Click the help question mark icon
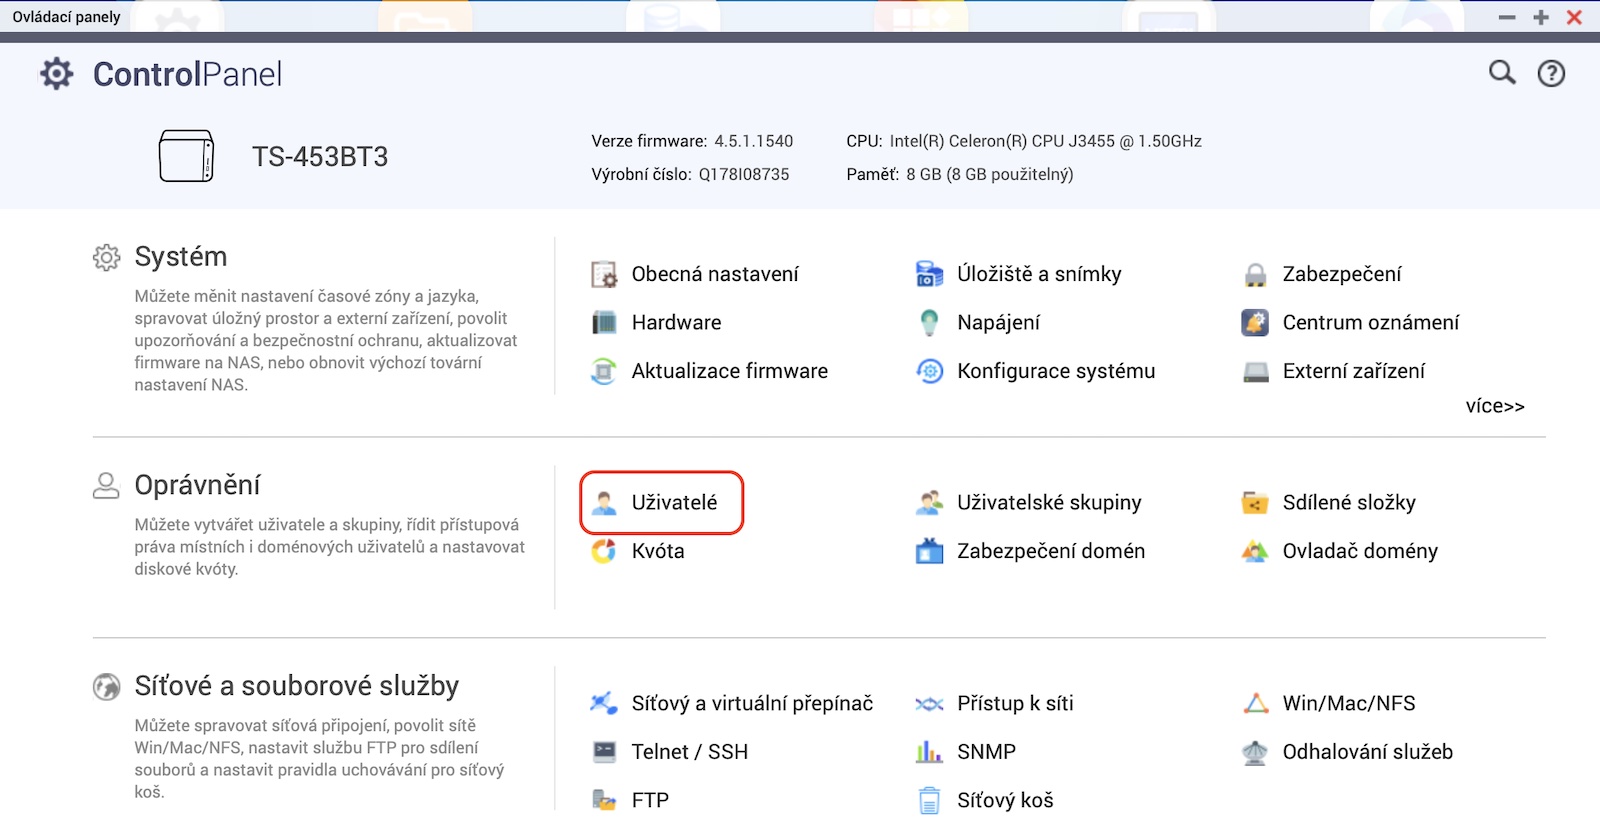This screenshot has height=831, width=1600. pyautogui.click(x=1551, y=73)
